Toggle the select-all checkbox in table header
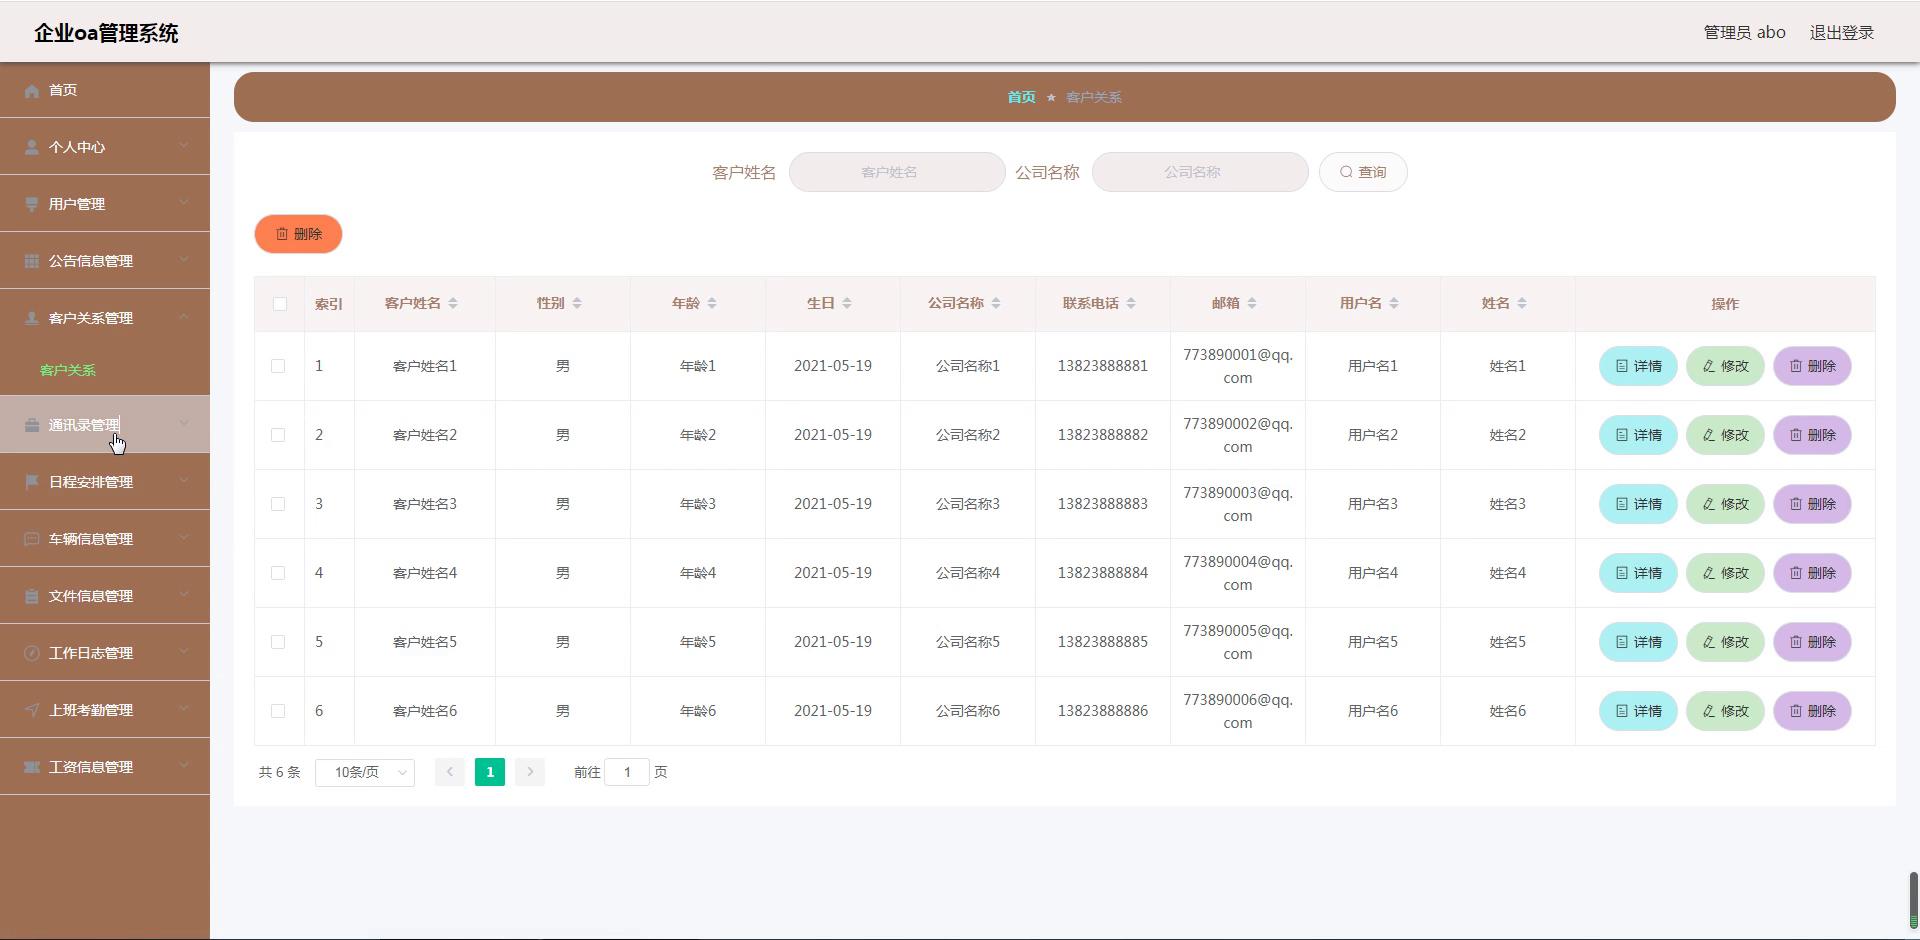The width and height of the screenshot is (1920, 940). tap(279, 304)
